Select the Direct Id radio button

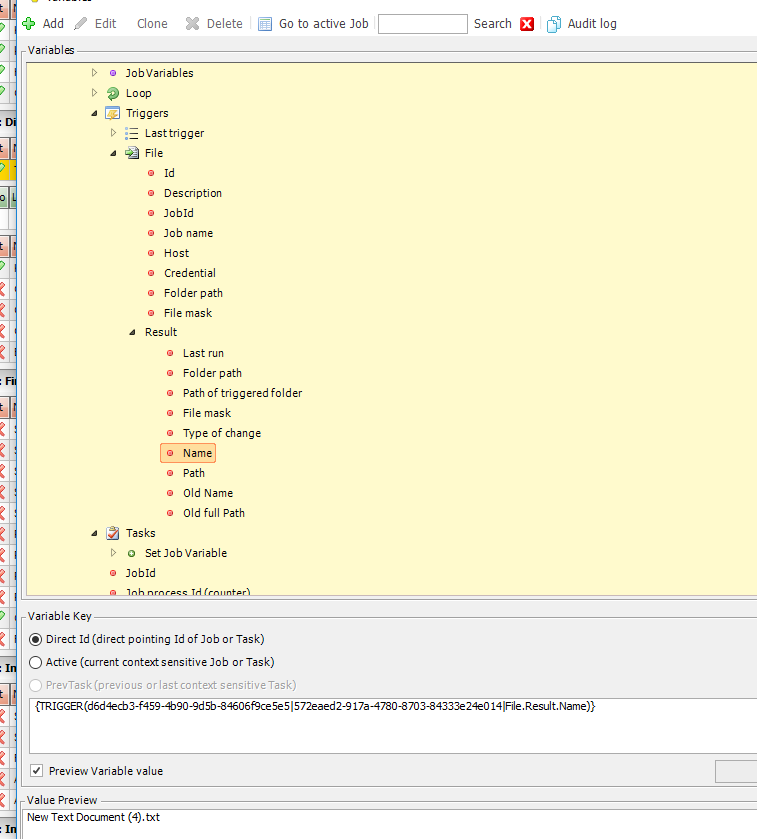point(36,639)
